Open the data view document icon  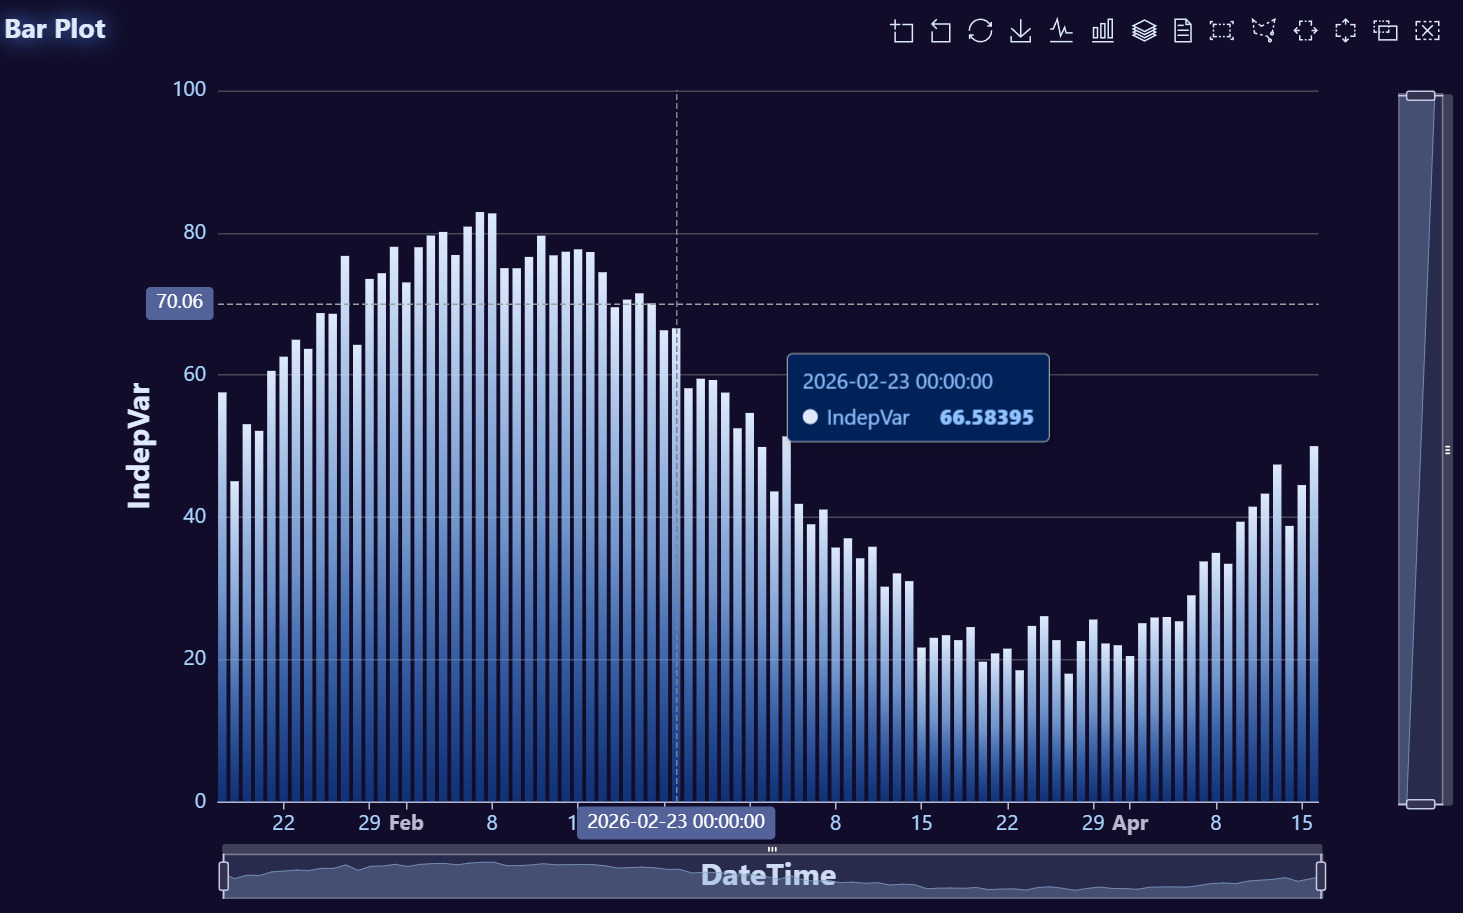(x=1183, y=31)
